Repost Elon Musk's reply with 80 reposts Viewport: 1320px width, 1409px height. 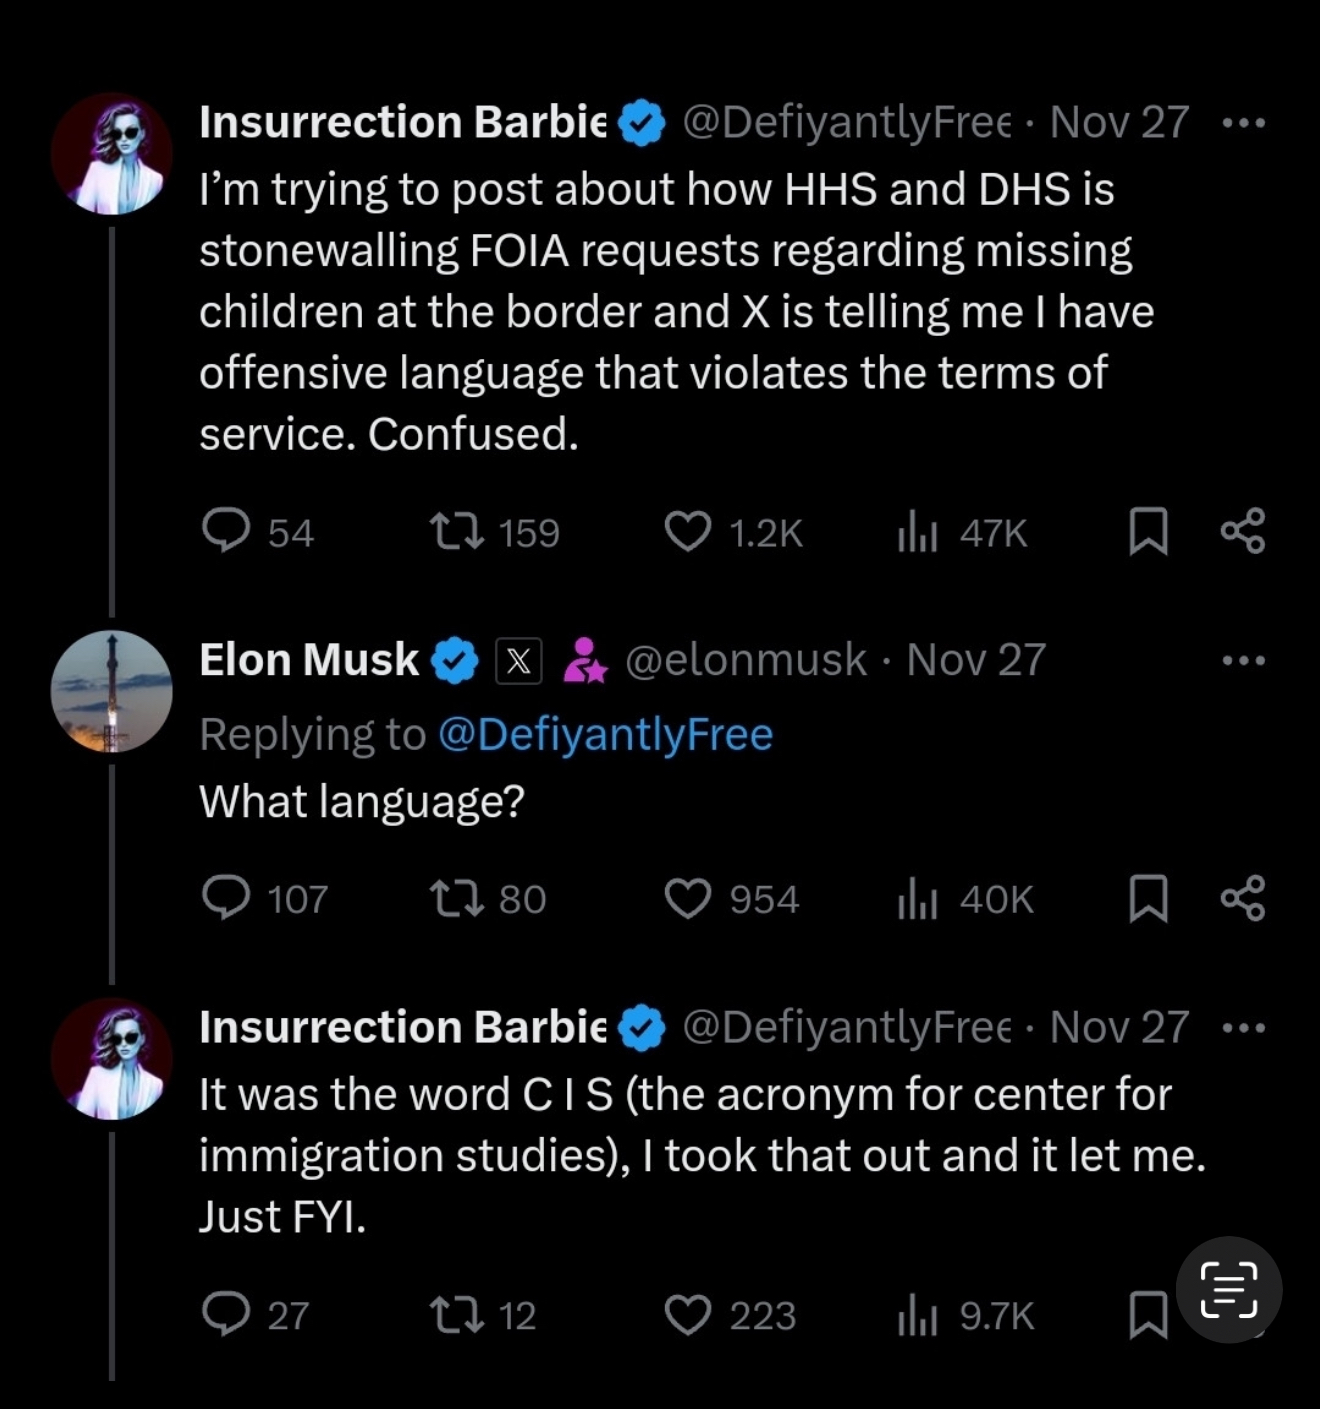coord(457,897)
